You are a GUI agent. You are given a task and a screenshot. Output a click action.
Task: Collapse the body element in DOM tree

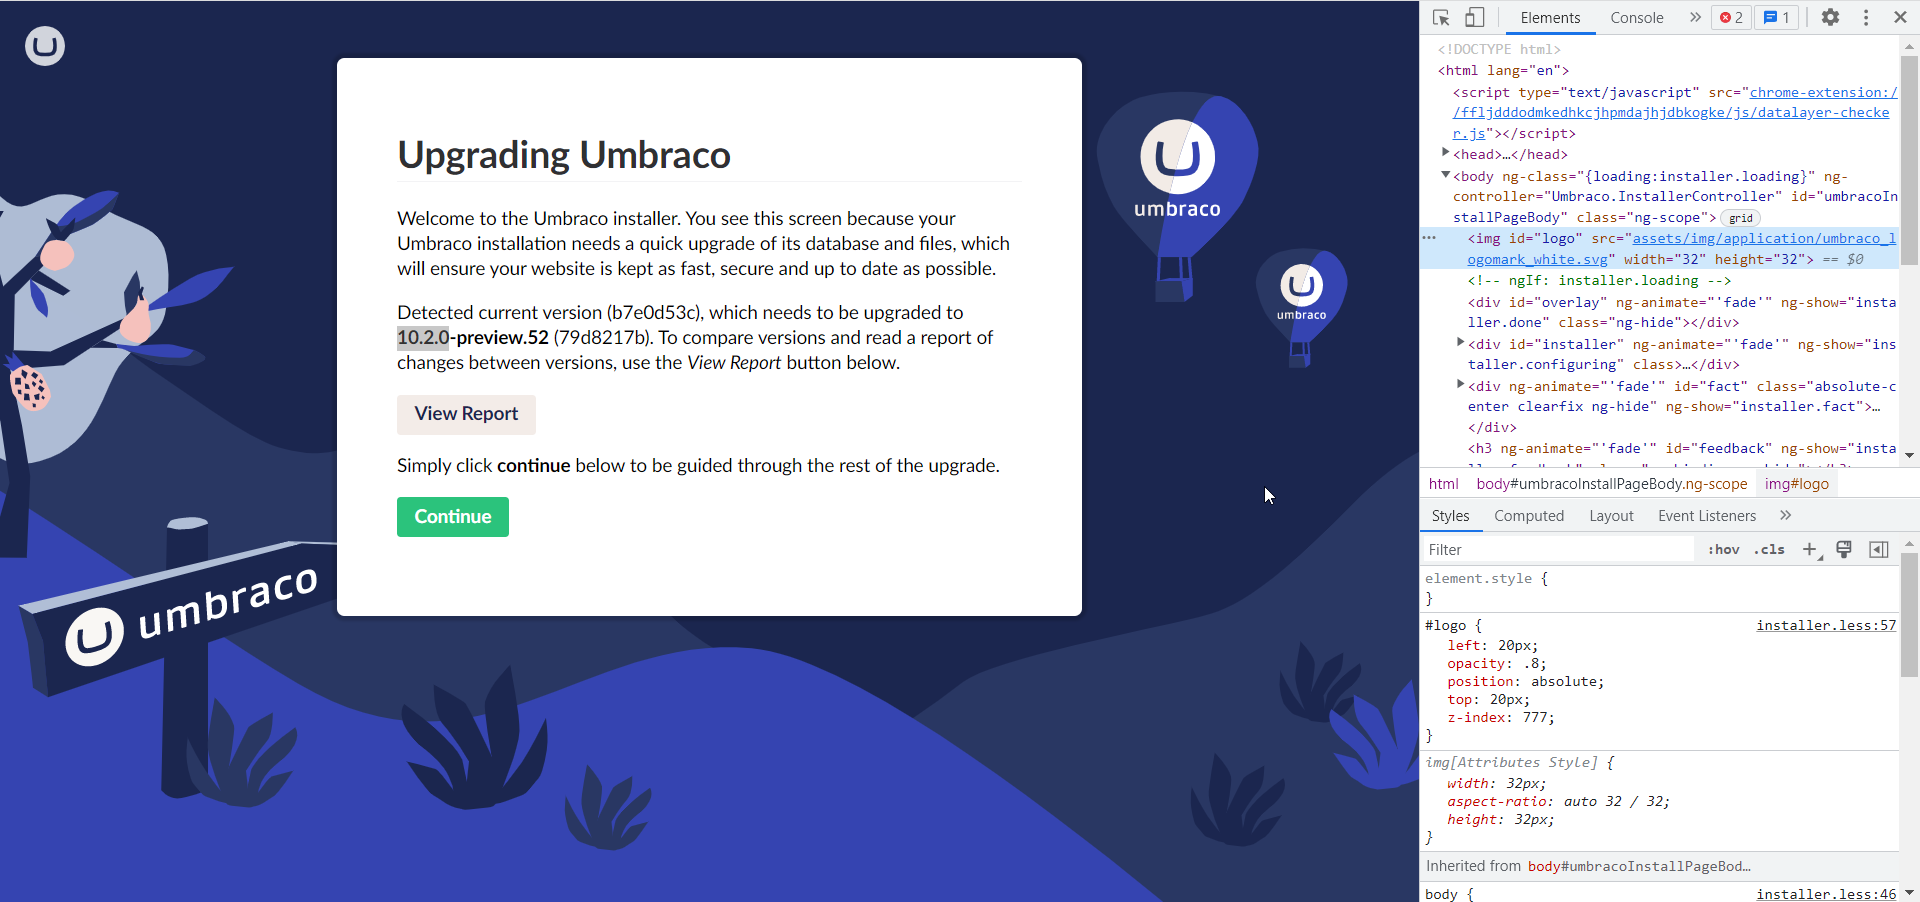(1446, 174)
